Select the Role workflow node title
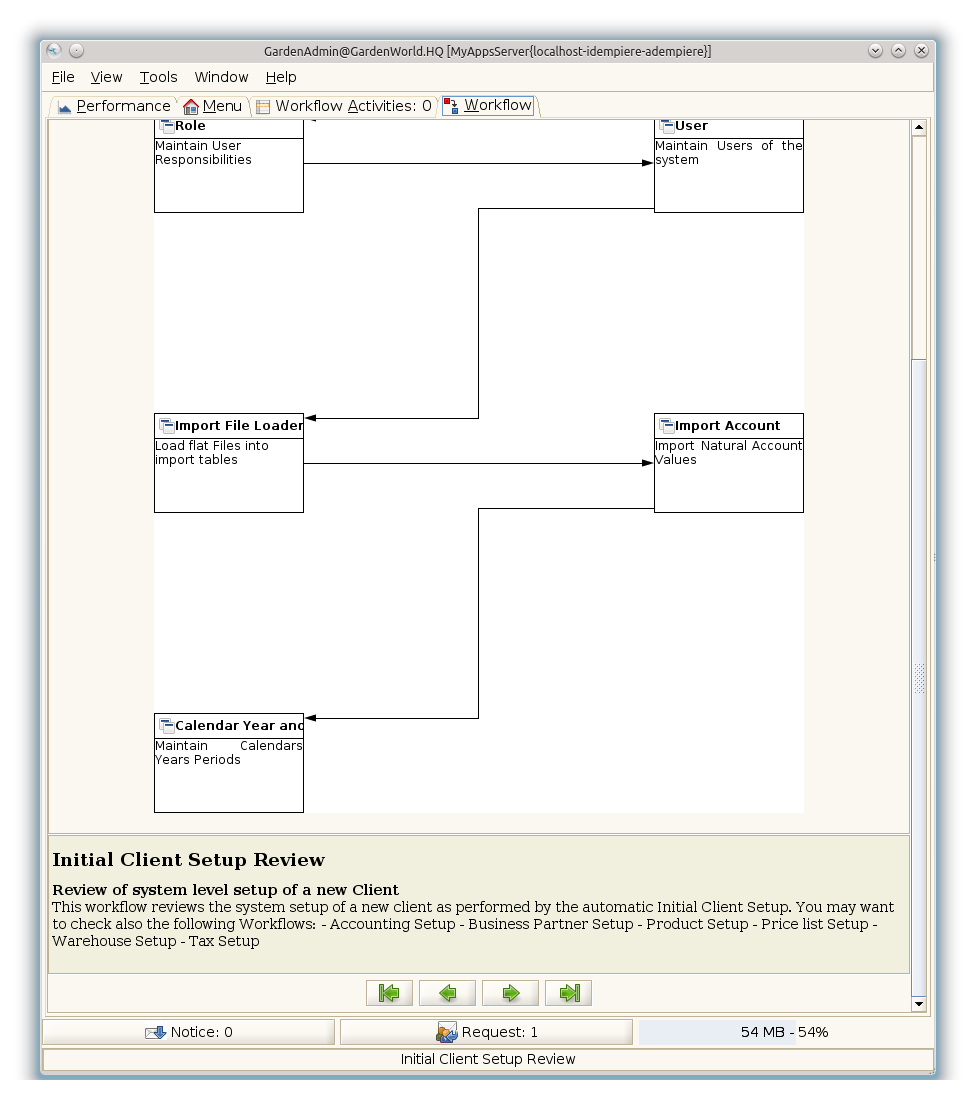This screenshot has width=976, height=1115. (191, 126)
